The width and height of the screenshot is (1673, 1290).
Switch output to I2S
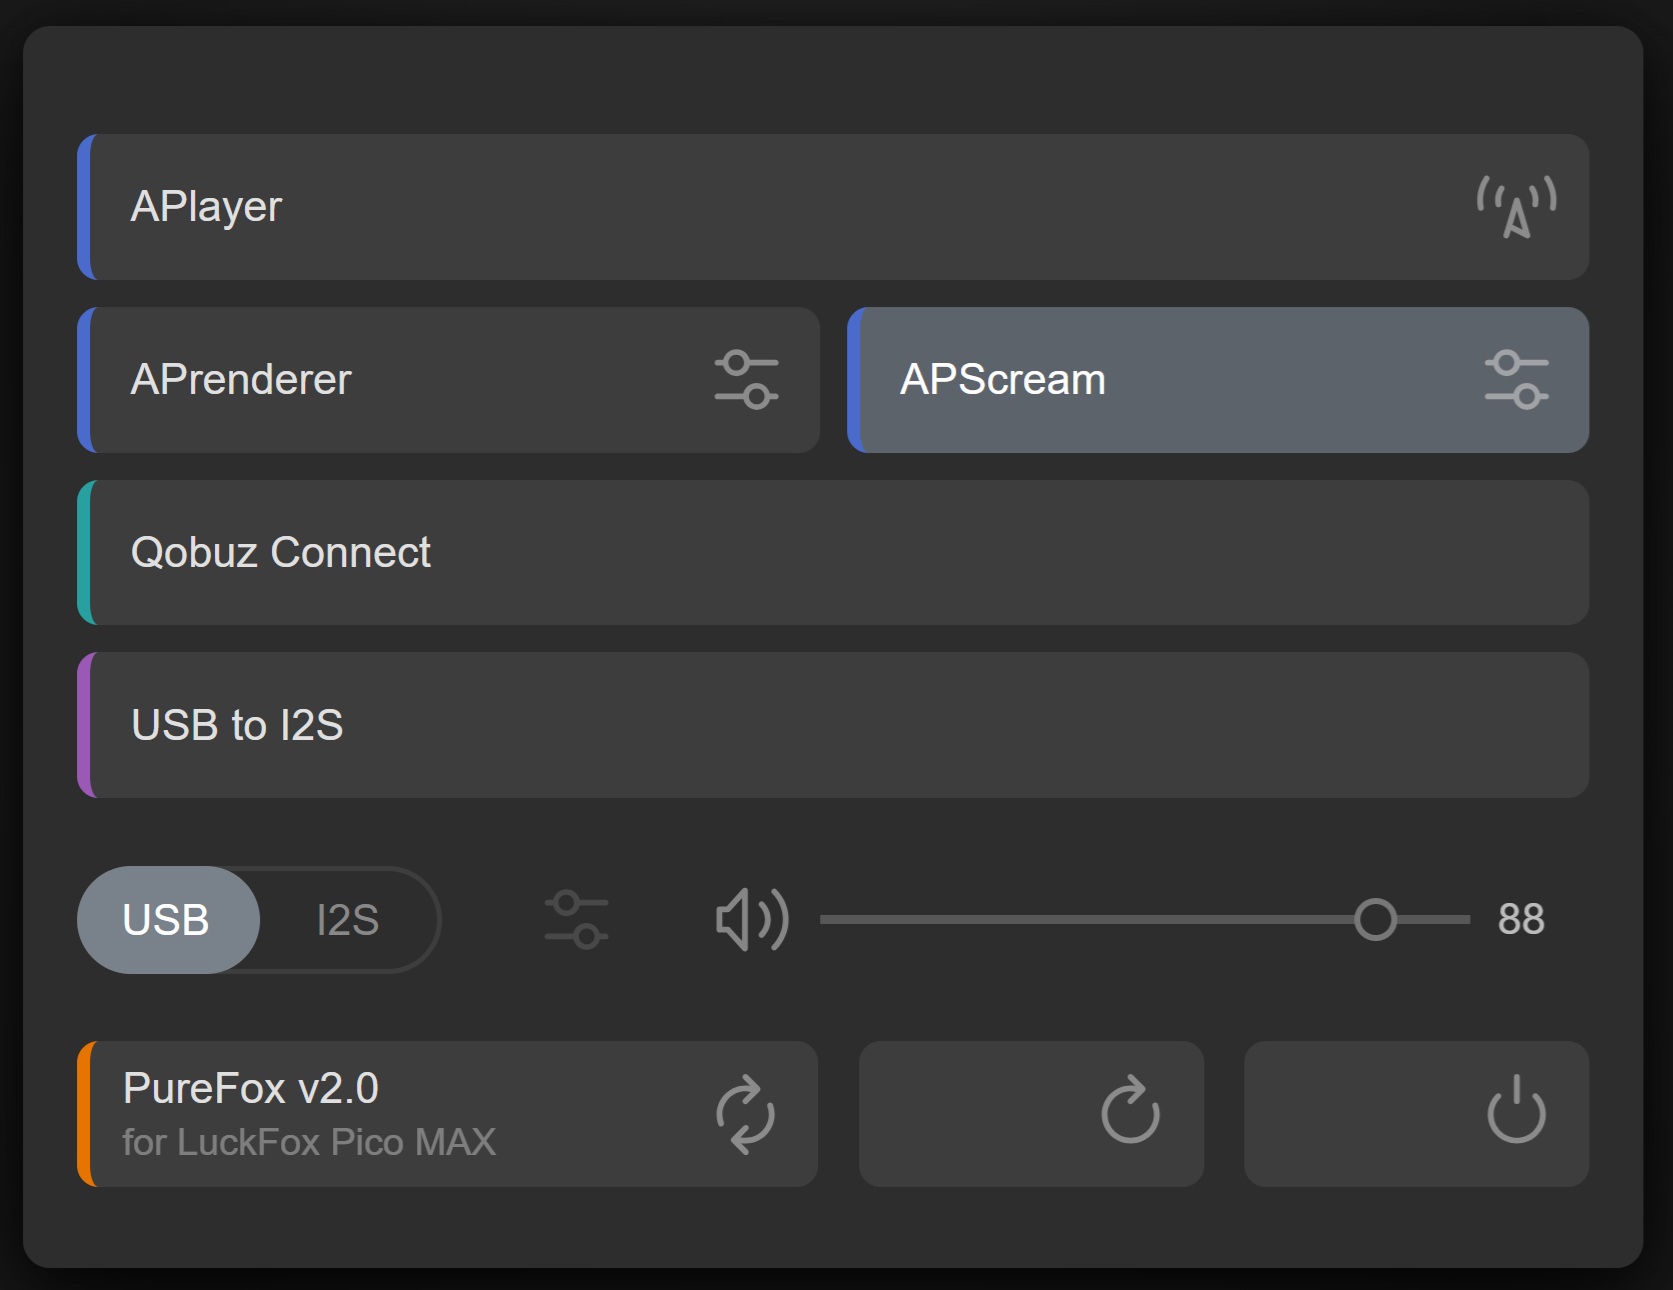347,919
